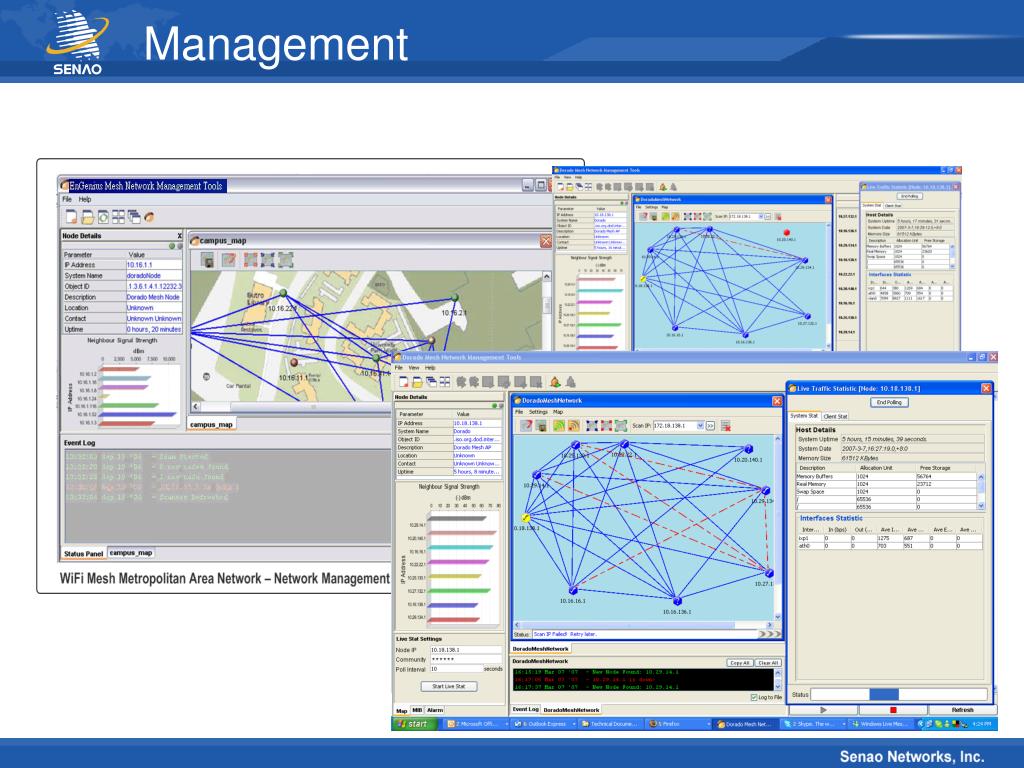
Task: Click the Clear All button
Action: click(768, 662)
